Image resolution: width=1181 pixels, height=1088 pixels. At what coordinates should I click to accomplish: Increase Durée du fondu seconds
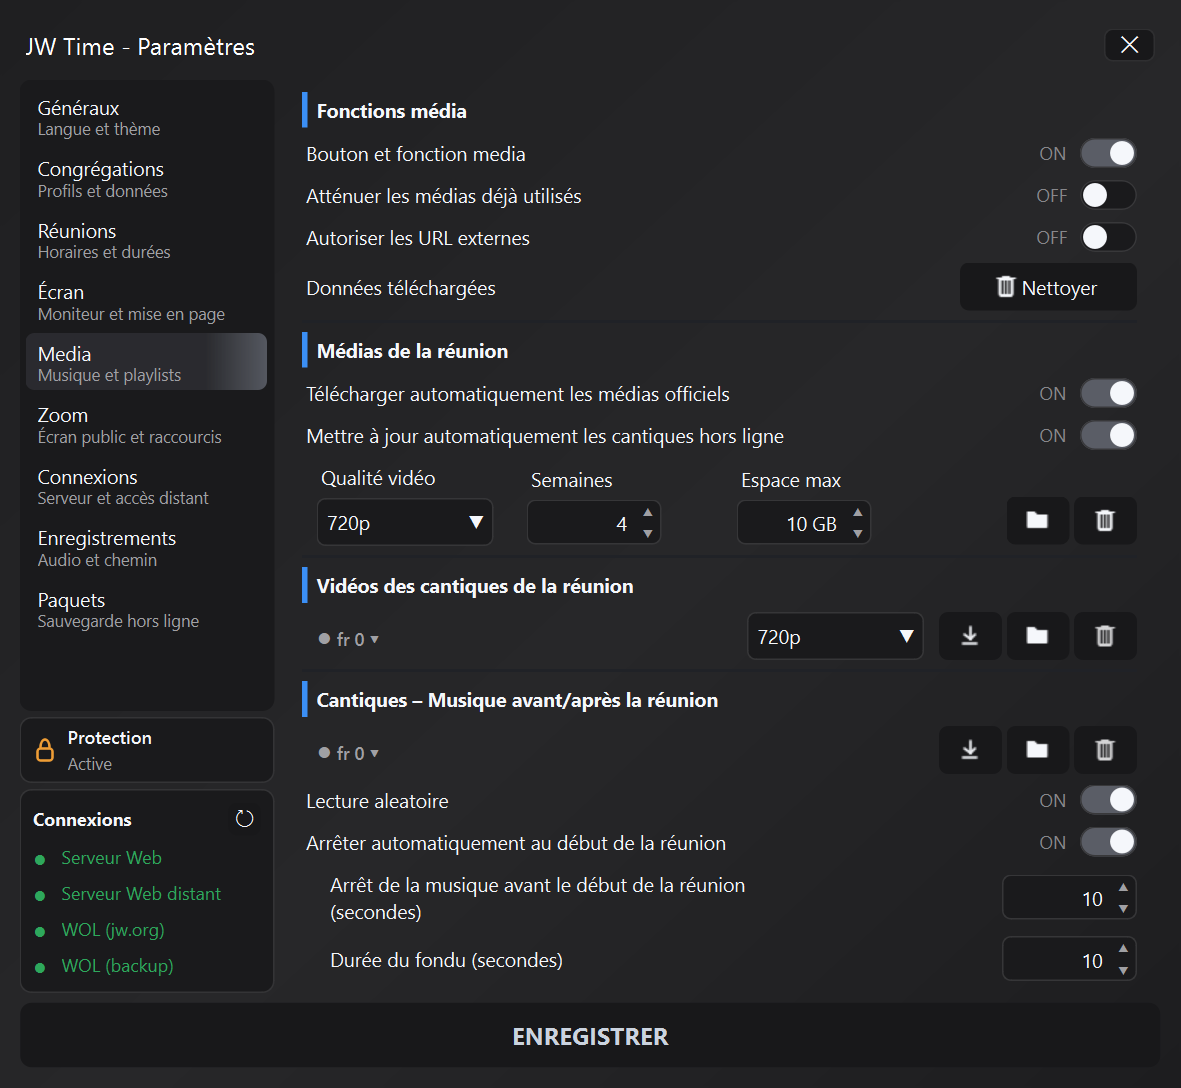coord(1123,949)
